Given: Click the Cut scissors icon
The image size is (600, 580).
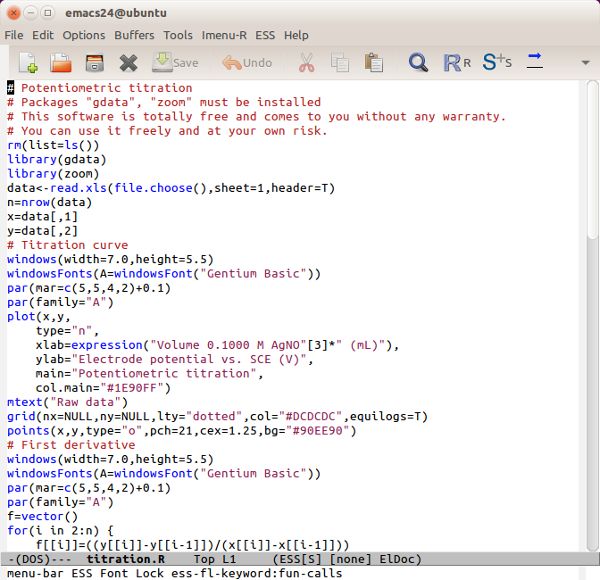Looking at the screenshot, I should point(306,63).
